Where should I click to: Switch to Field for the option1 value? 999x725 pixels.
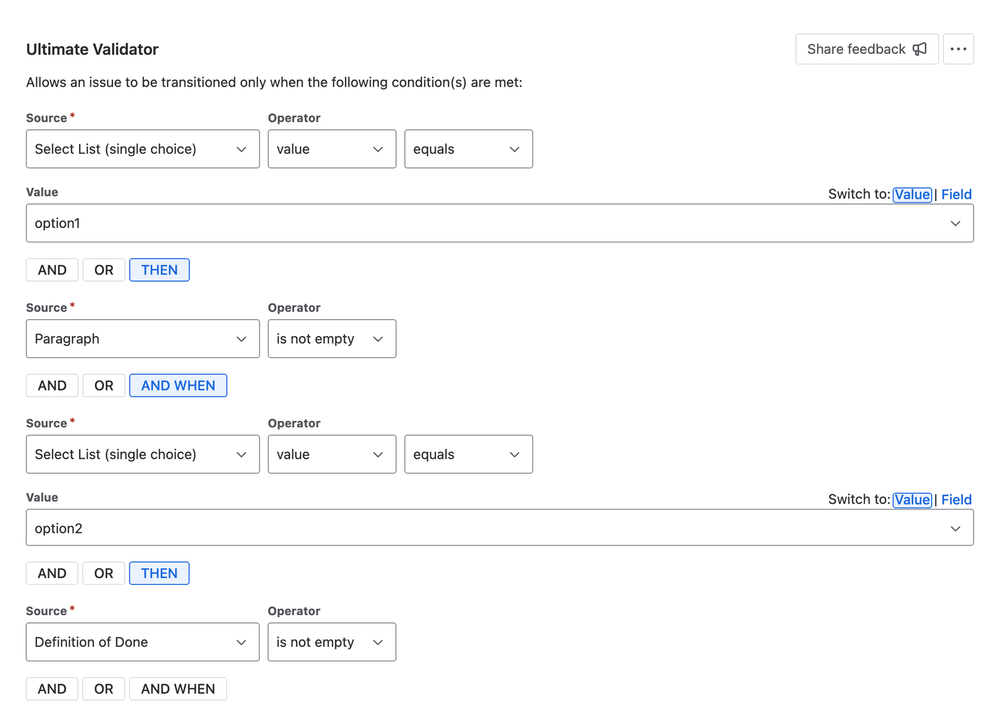click(956, 194)
